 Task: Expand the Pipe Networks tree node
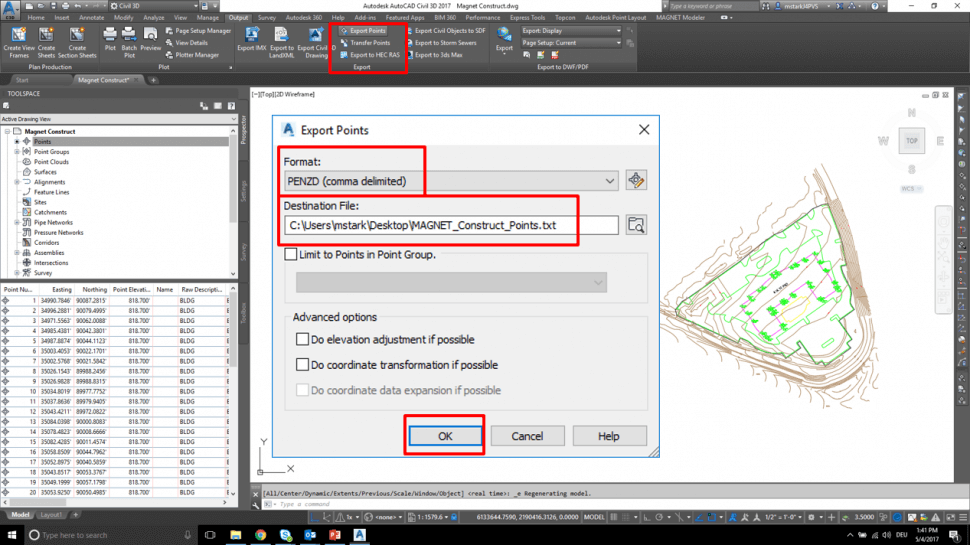coord(17,222)
